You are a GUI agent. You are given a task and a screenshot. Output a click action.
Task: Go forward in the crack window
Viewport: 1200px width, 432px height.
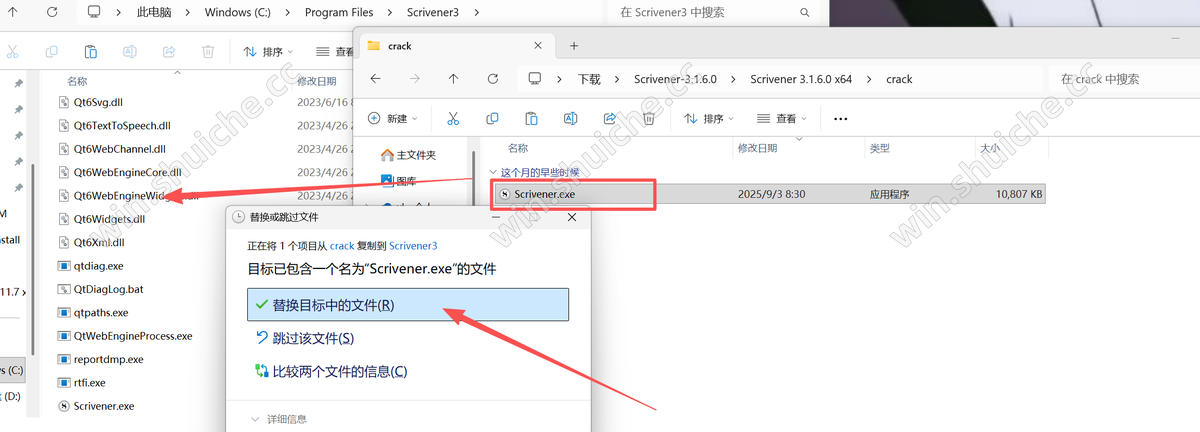pos(414,79)
